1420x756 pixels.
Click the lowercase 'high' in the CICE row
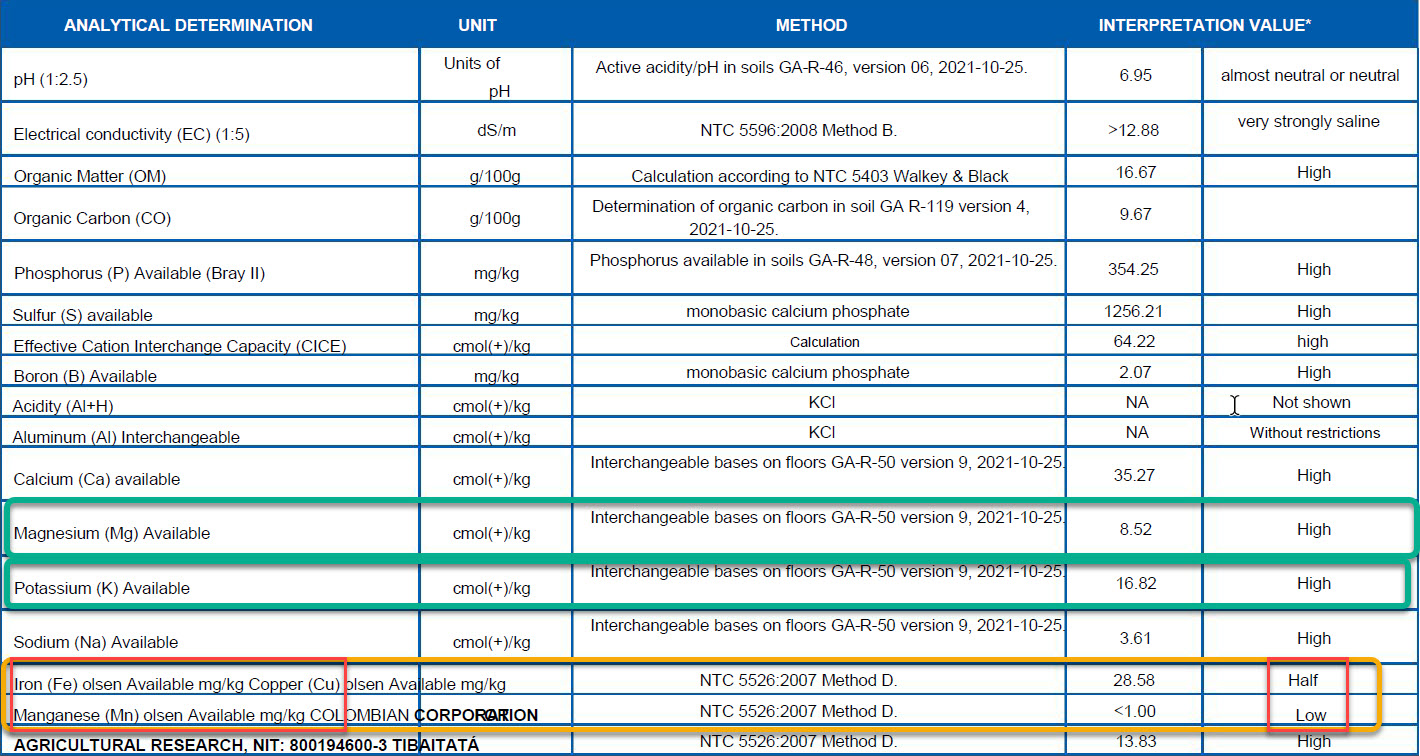(1313, 341)
